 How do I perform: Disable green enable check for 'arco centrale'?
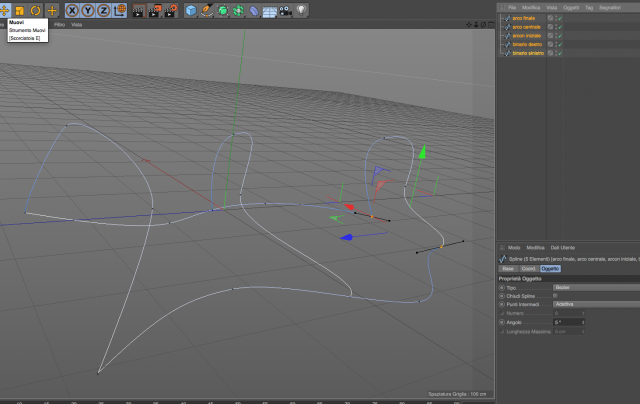pos(560,27)
